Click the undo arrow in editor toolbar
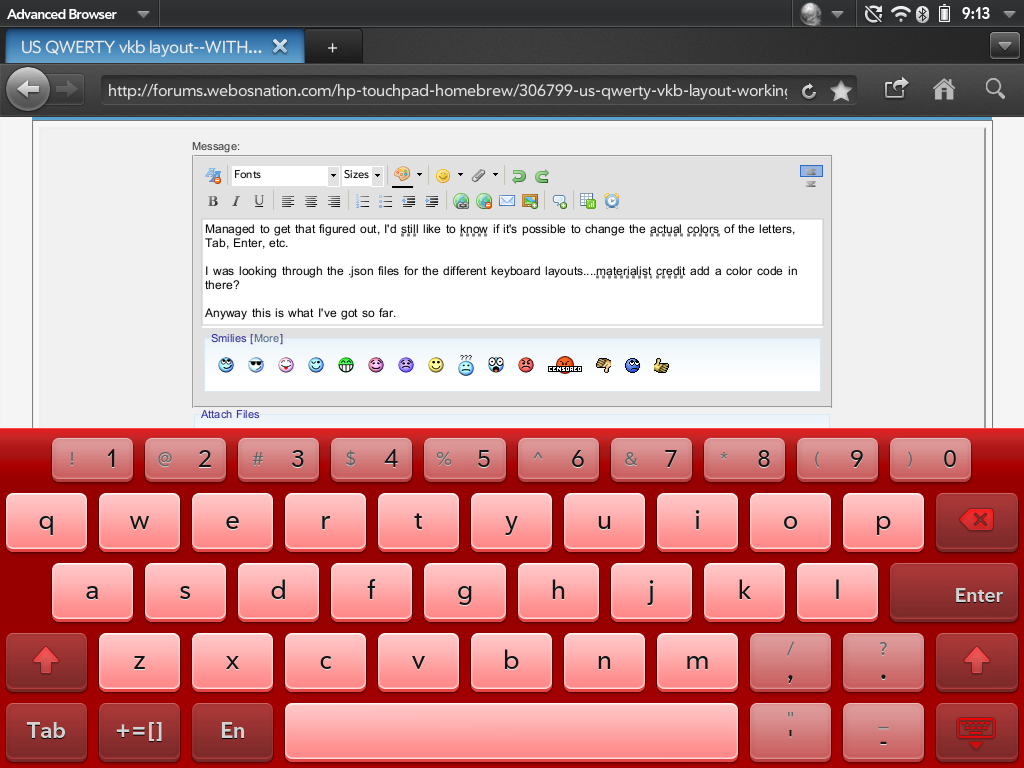Image resolution: width=1024 pixels, height=768 pixels. [x=518, y=175]
